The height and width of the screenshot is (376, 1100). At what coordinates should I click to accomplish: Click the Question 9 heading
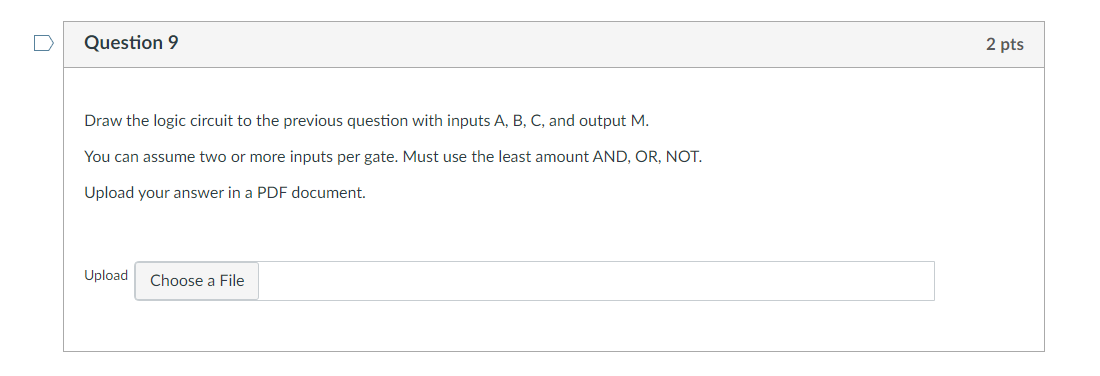pyautogui.click(x=131, y=43)
